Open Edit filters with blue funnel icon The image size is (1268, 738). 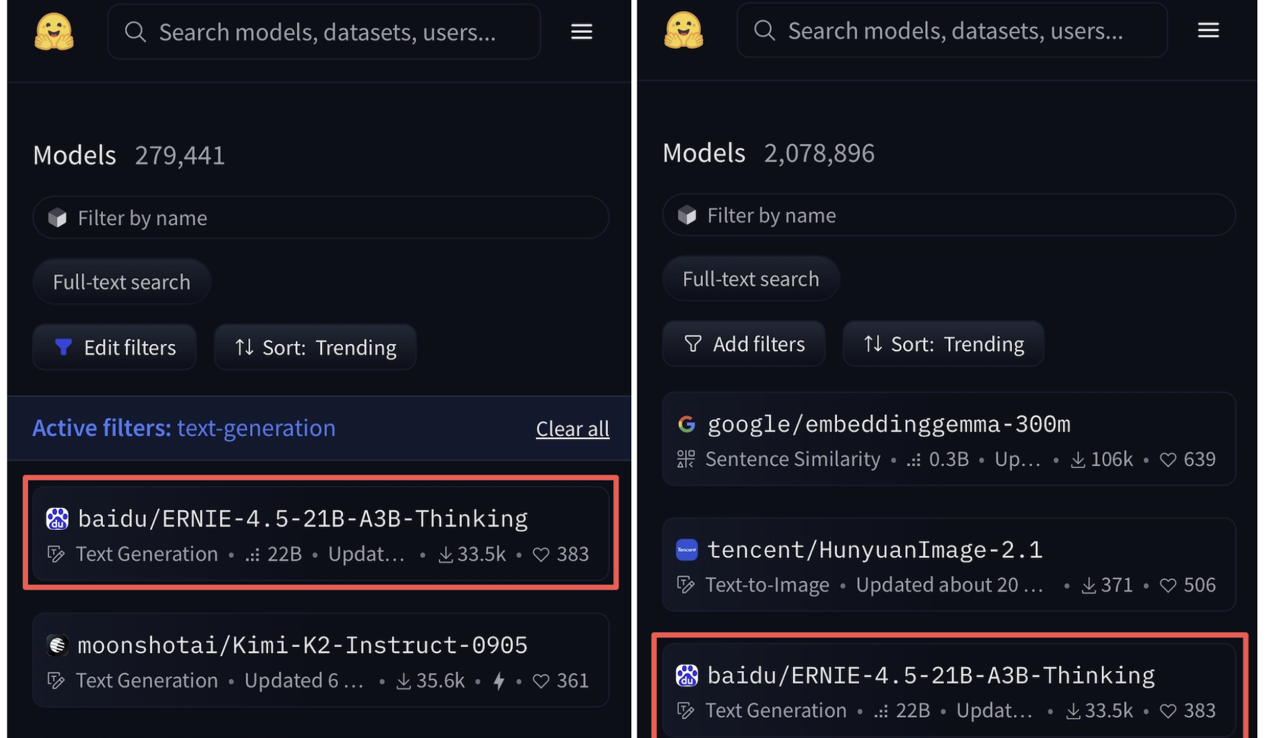coord(115,347)
